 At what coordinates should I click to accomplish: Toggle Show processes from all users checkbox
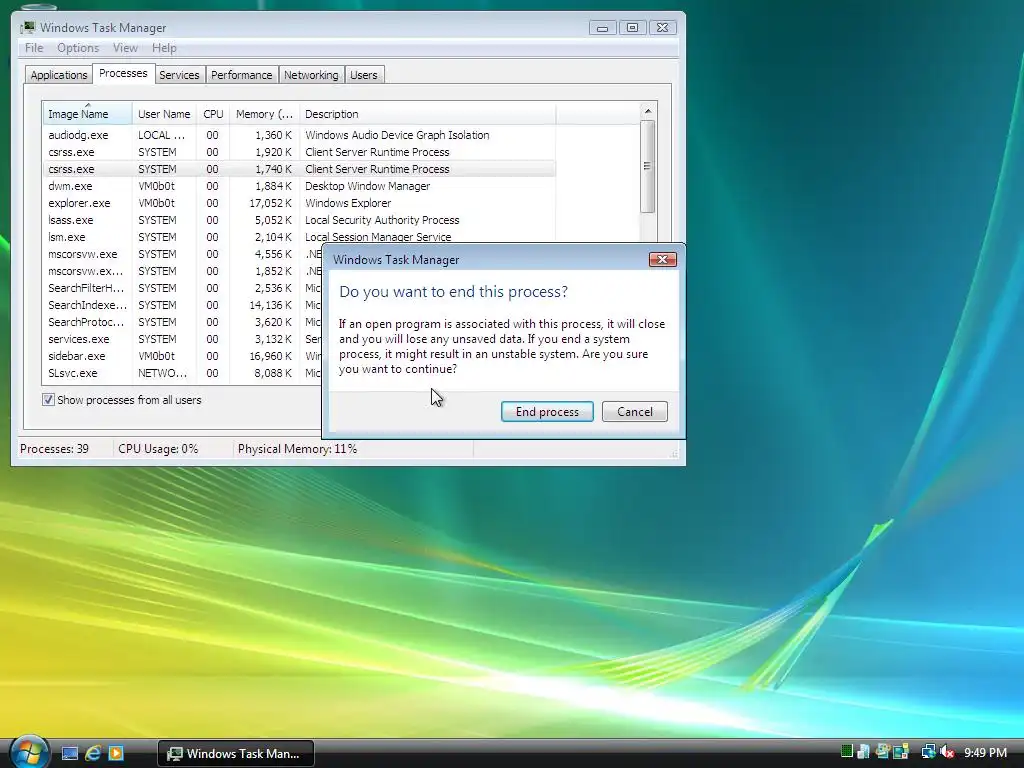tap(48, 400)
